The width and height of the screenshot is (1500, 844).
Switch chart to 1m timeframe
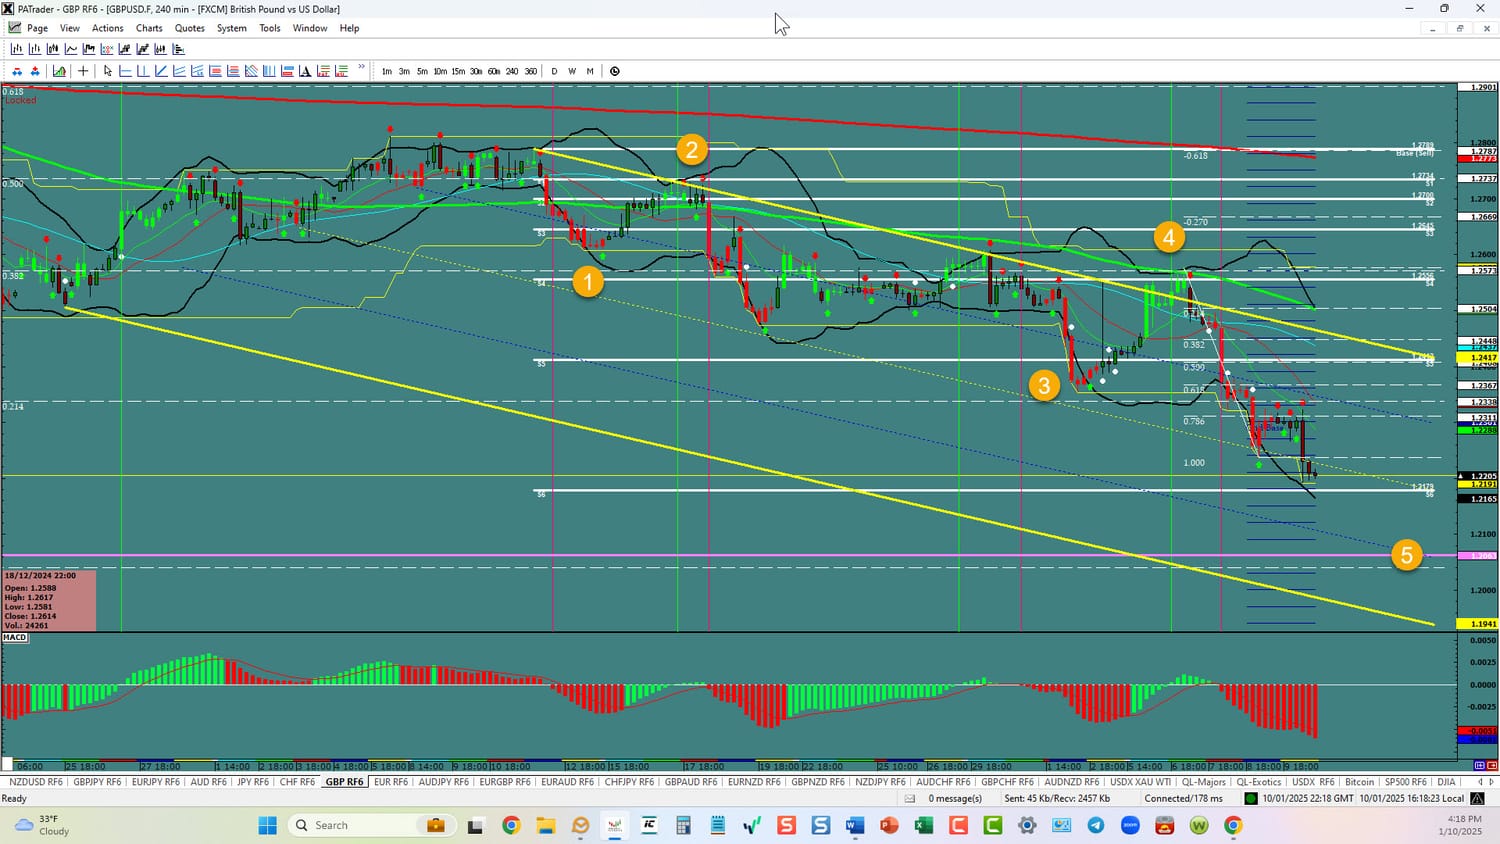click(x=387, y=71)
